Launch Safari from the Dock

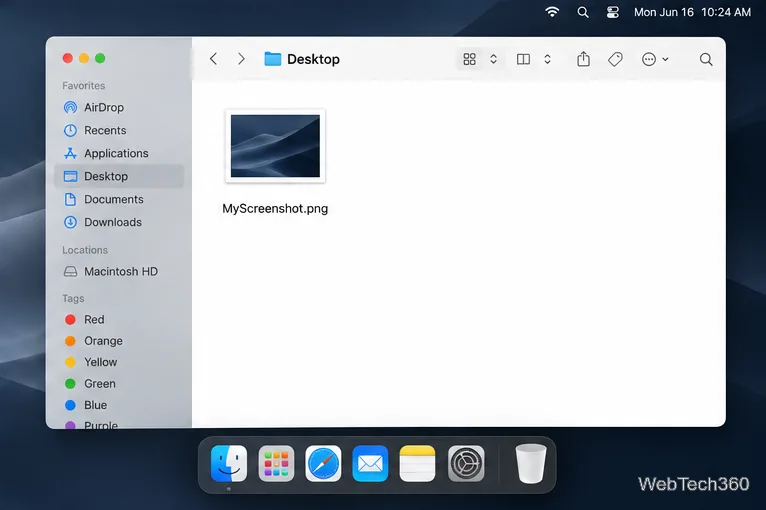point(323,463)
